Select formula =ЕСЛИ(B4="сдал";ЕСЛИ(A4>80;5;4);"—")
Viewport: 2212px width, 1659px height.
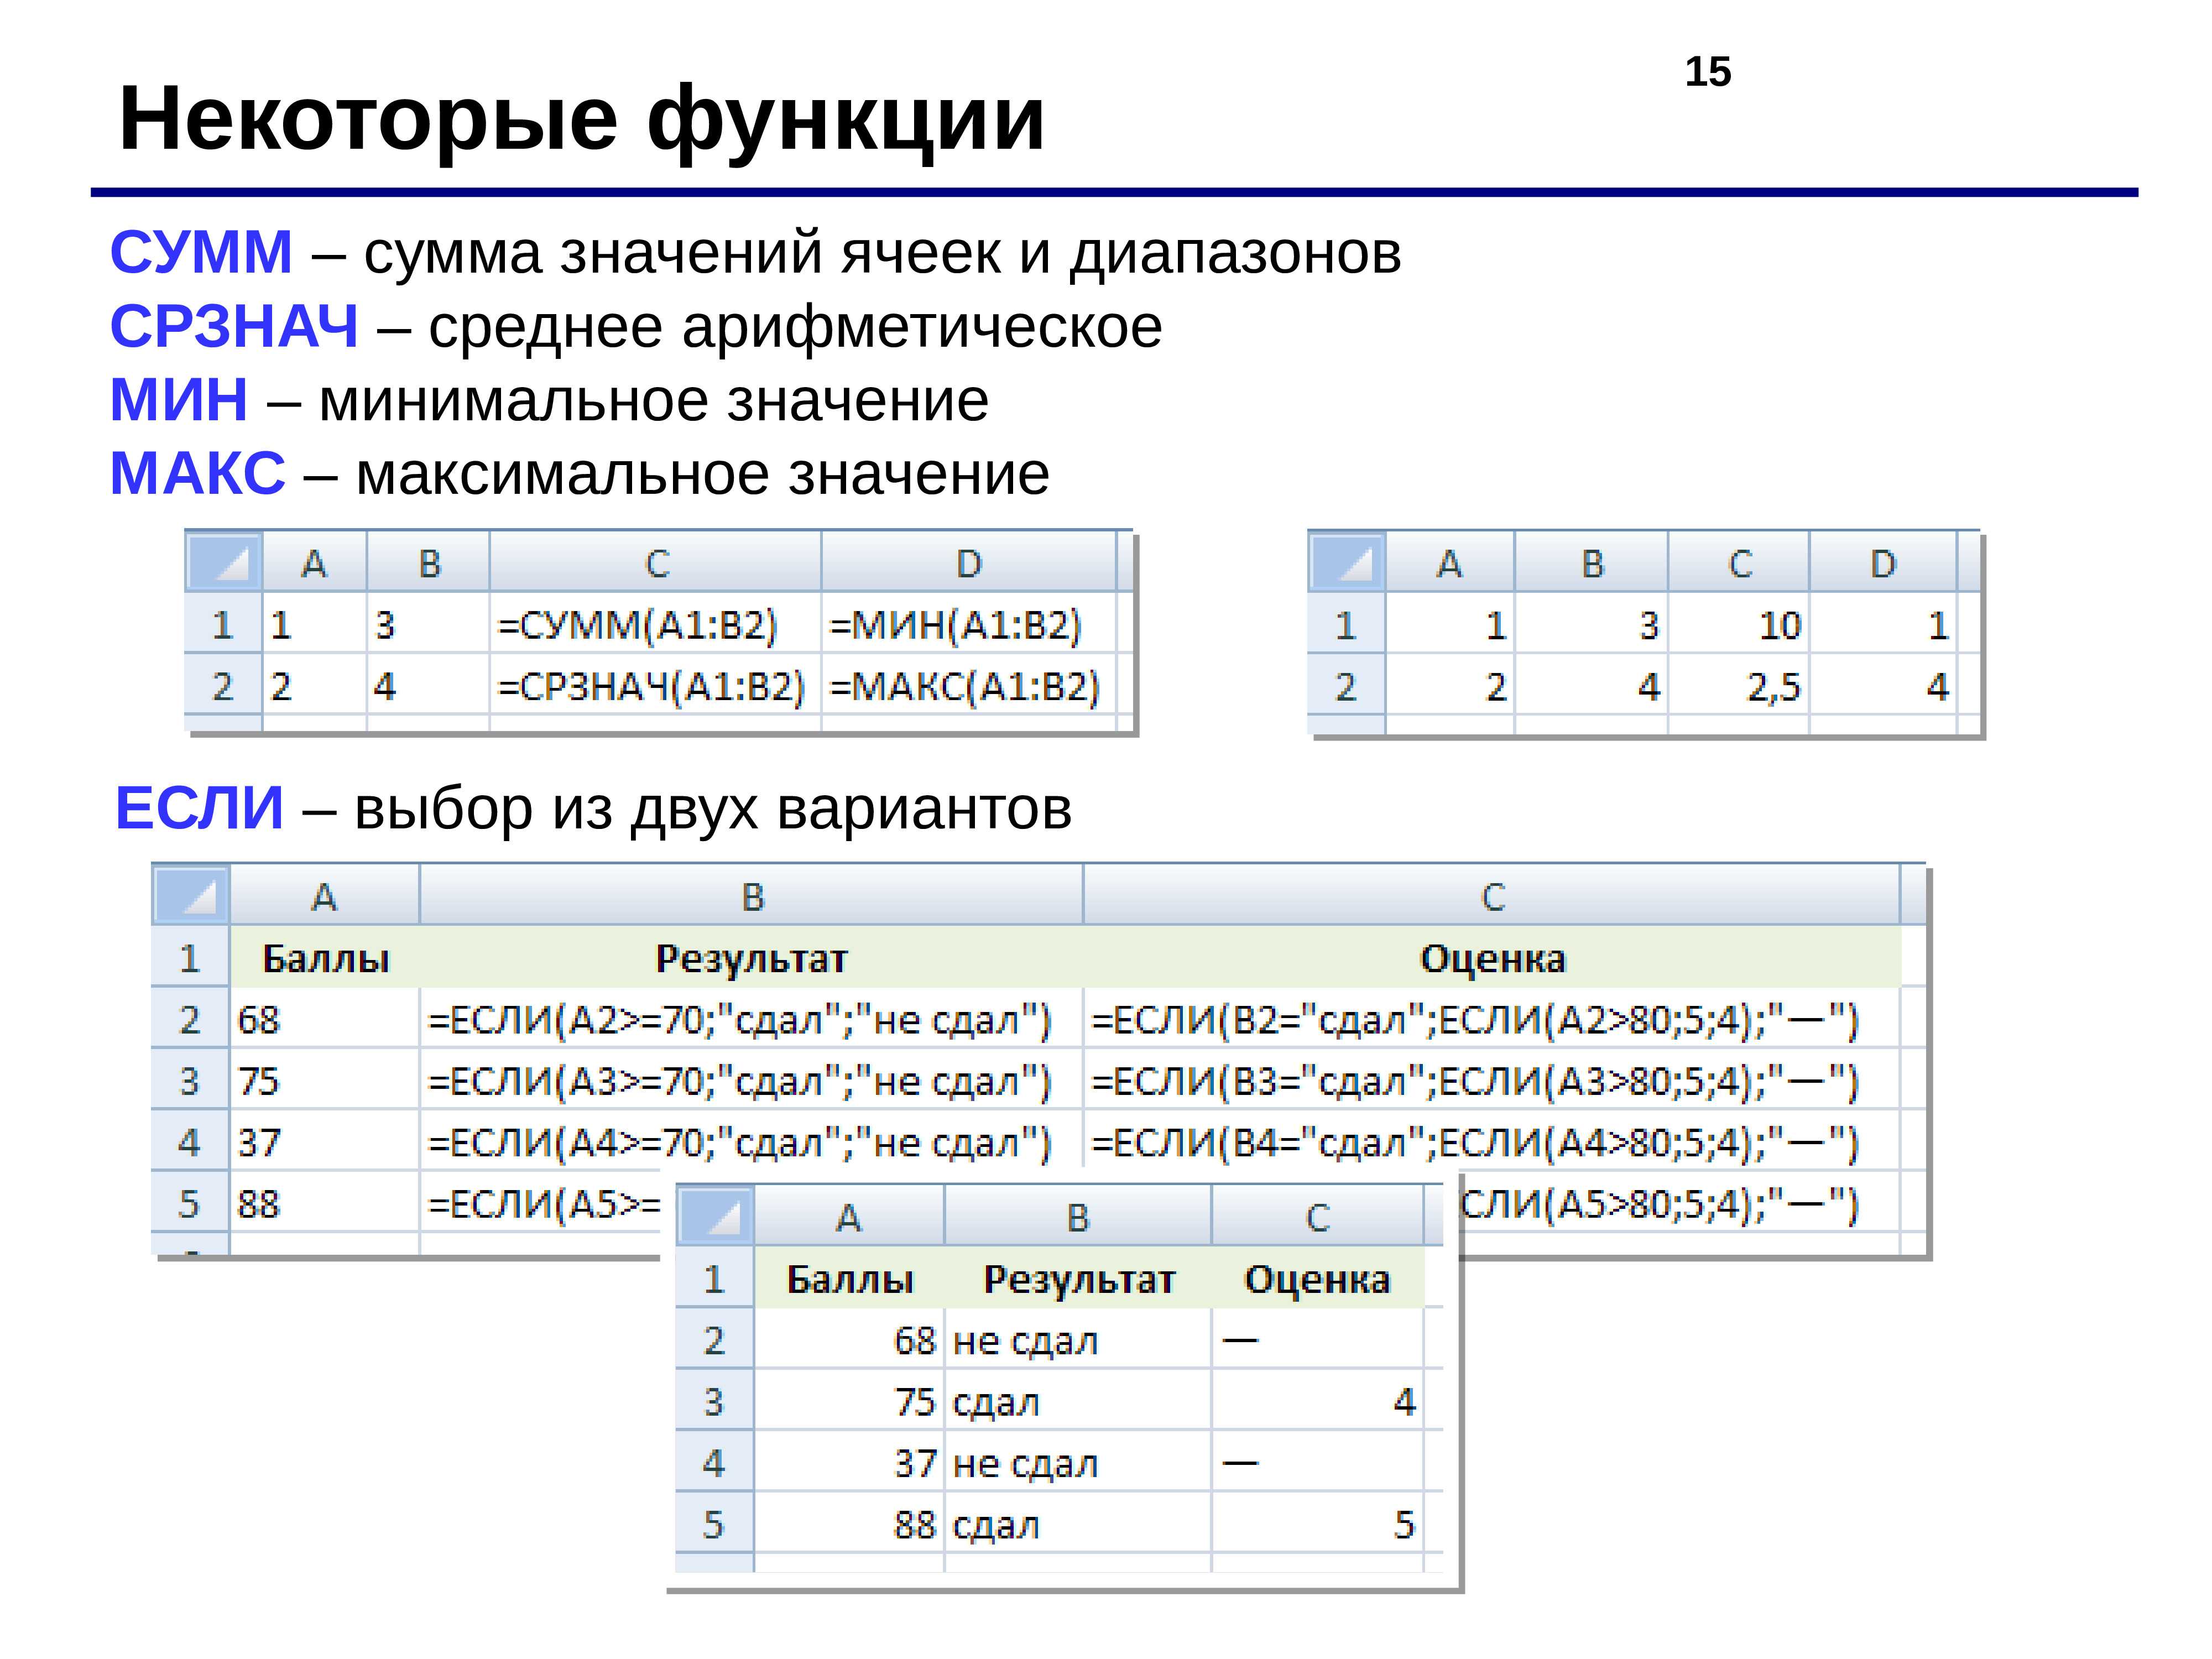tap(1491, 1141)
